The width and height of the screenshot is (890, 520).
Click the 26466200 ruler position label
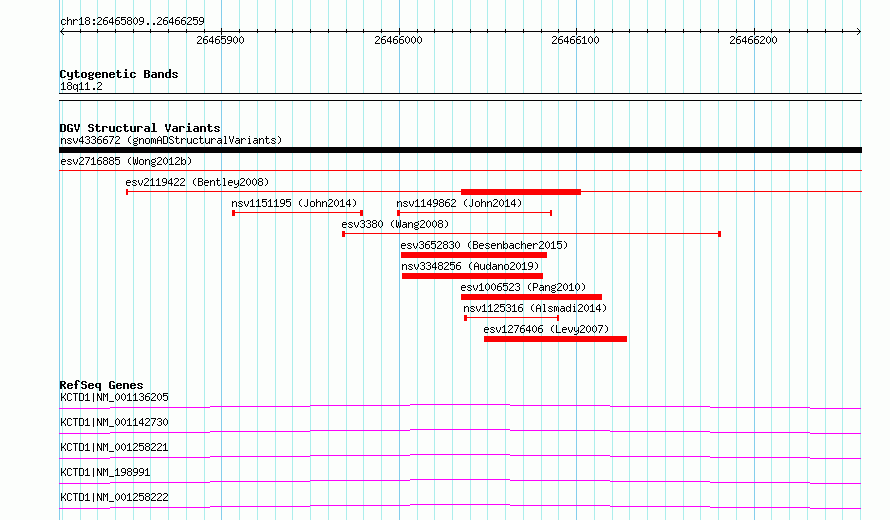tap(753, 40)
